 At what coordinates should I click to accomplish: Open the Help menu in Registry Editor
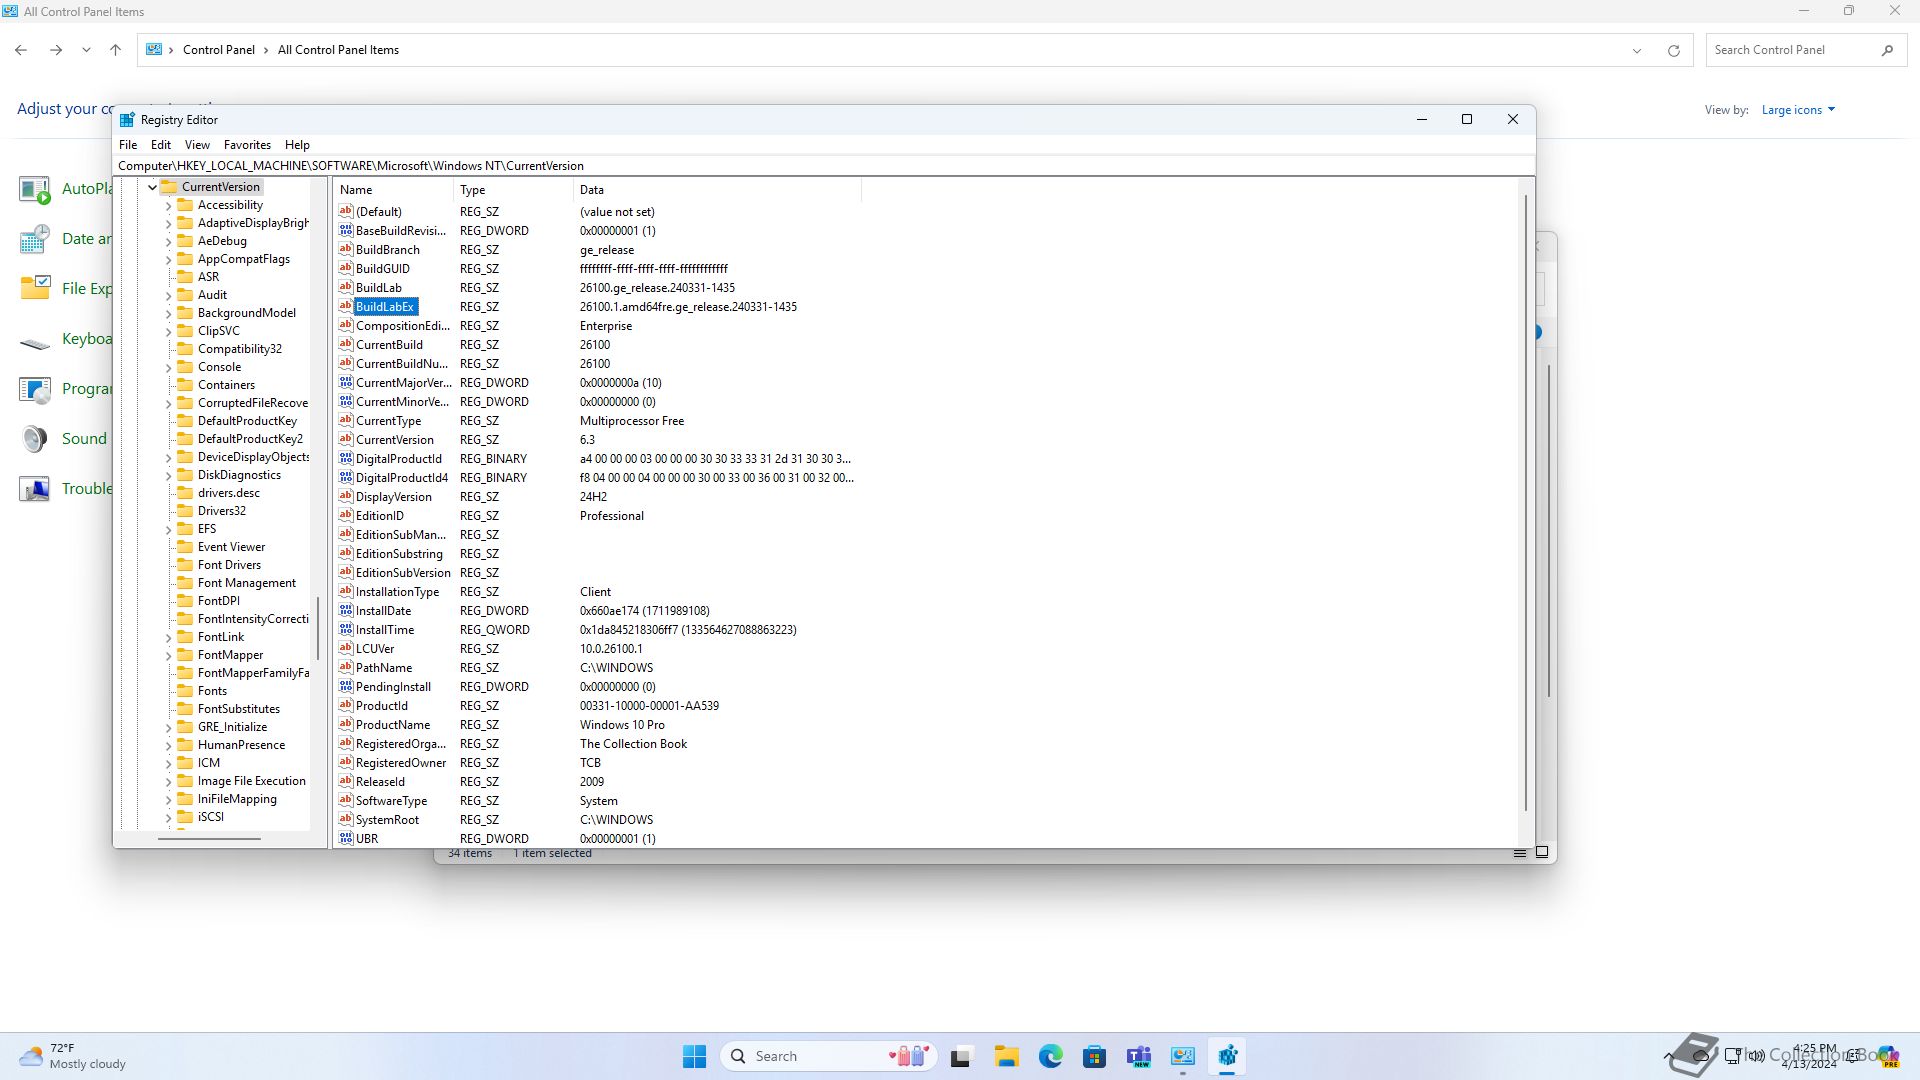coord(297,145)
